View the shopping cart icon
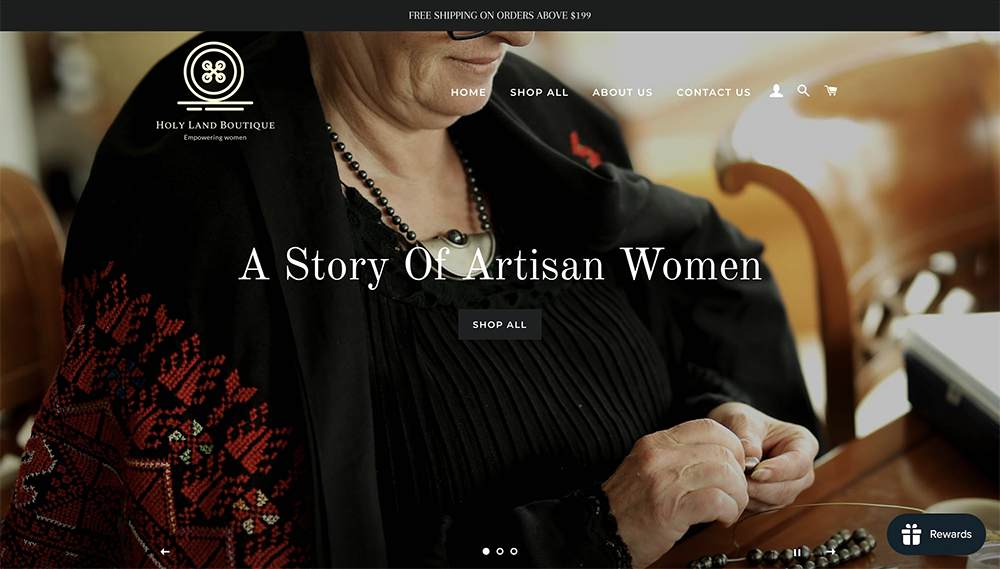 coord(830,91)
